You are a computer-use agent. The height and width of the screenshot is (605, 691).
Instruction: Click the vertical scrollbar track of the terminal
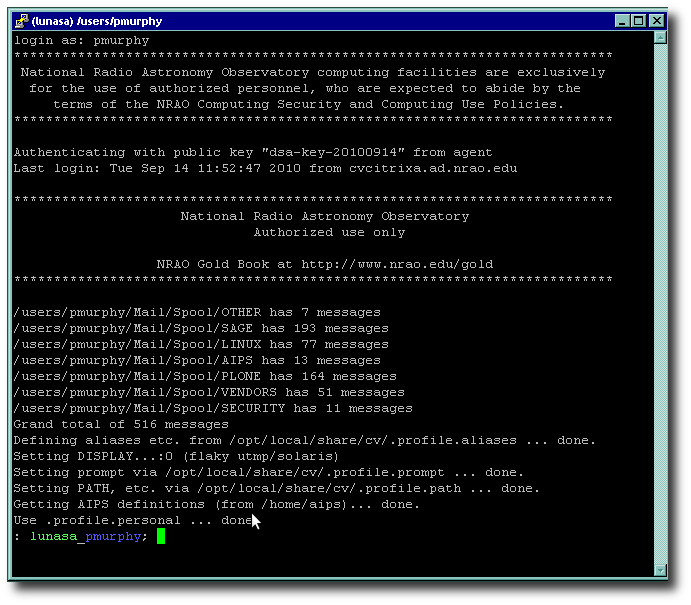660,300
